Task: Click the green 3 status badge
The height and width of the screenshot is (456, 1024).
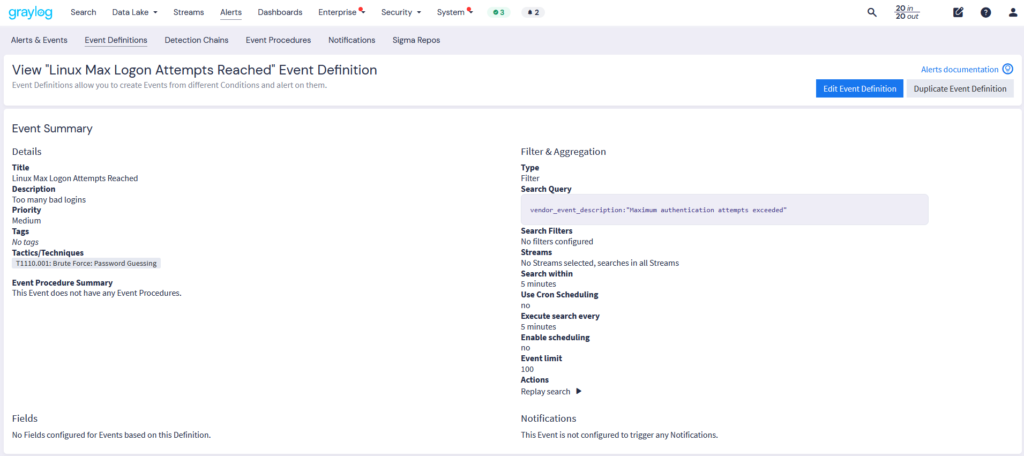Action: [499, 12]
